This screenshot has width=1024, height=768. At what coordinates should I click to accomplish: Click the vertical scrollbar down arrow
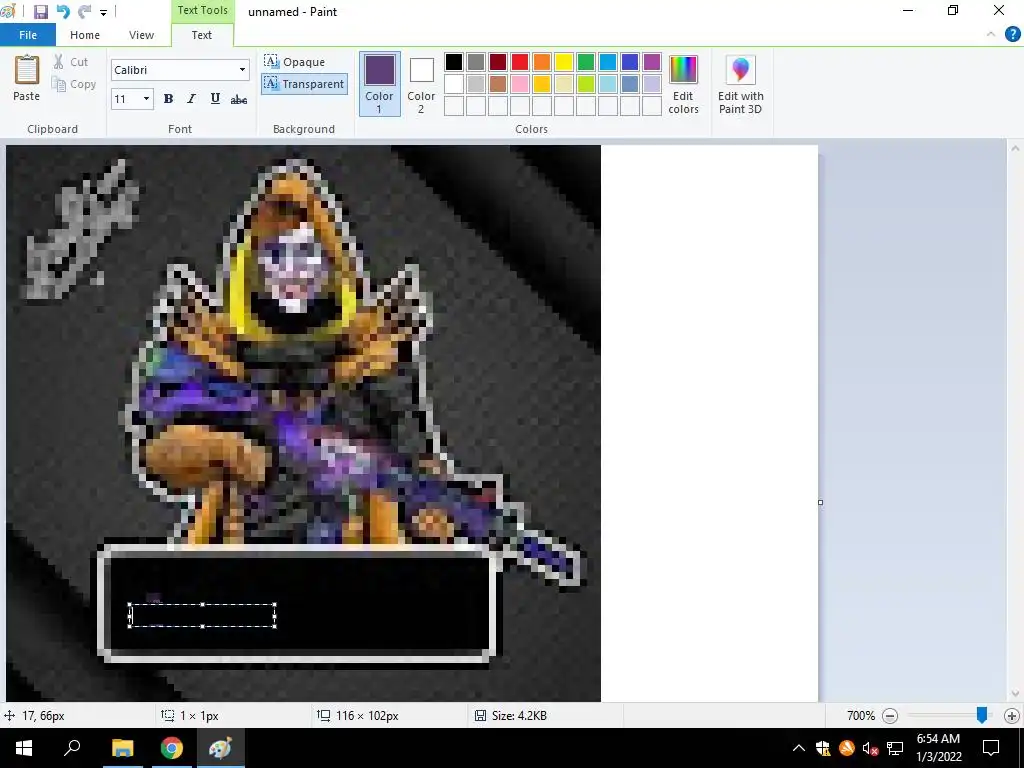point(1015,694)
